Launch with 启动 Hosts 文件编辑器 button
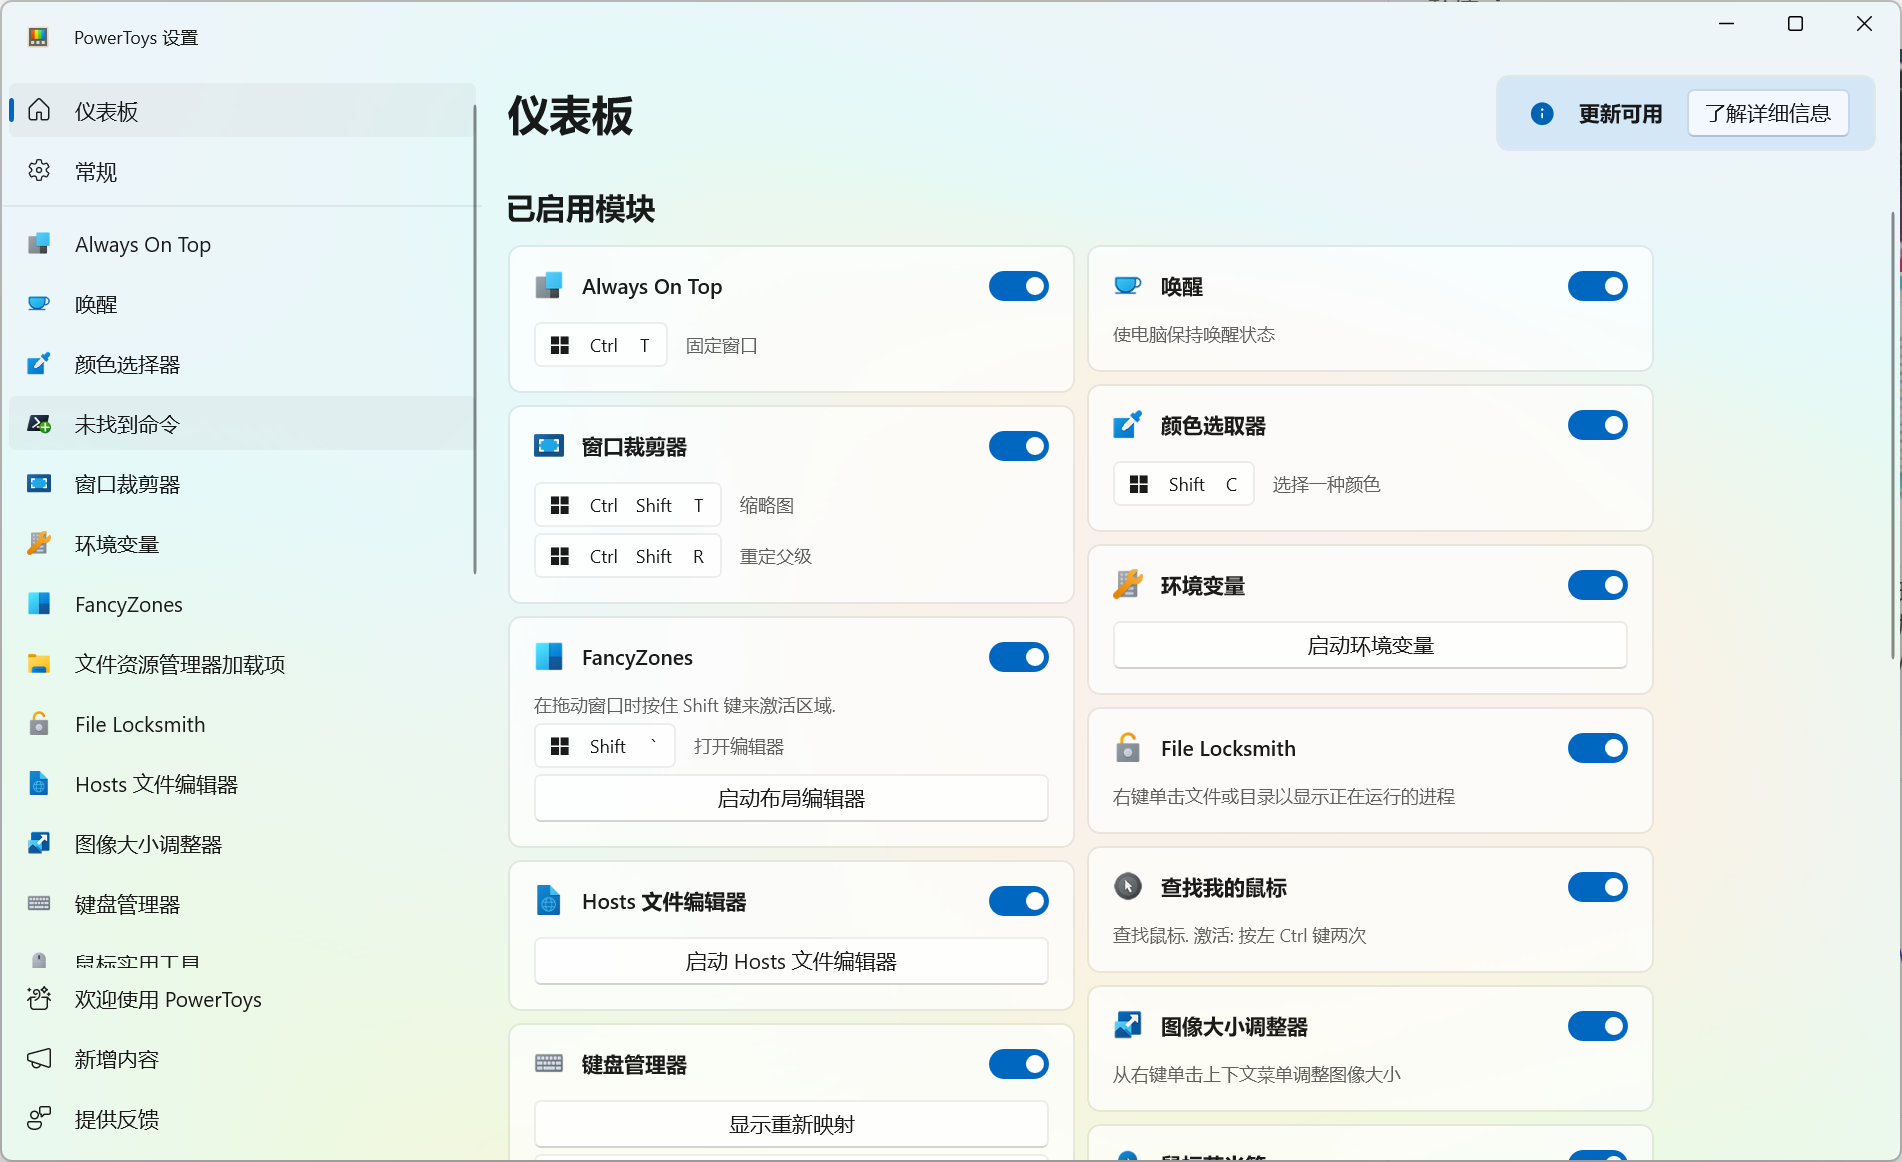Image resolution: width=1902 pixels, height=1162 pixels. click(790, 962)
